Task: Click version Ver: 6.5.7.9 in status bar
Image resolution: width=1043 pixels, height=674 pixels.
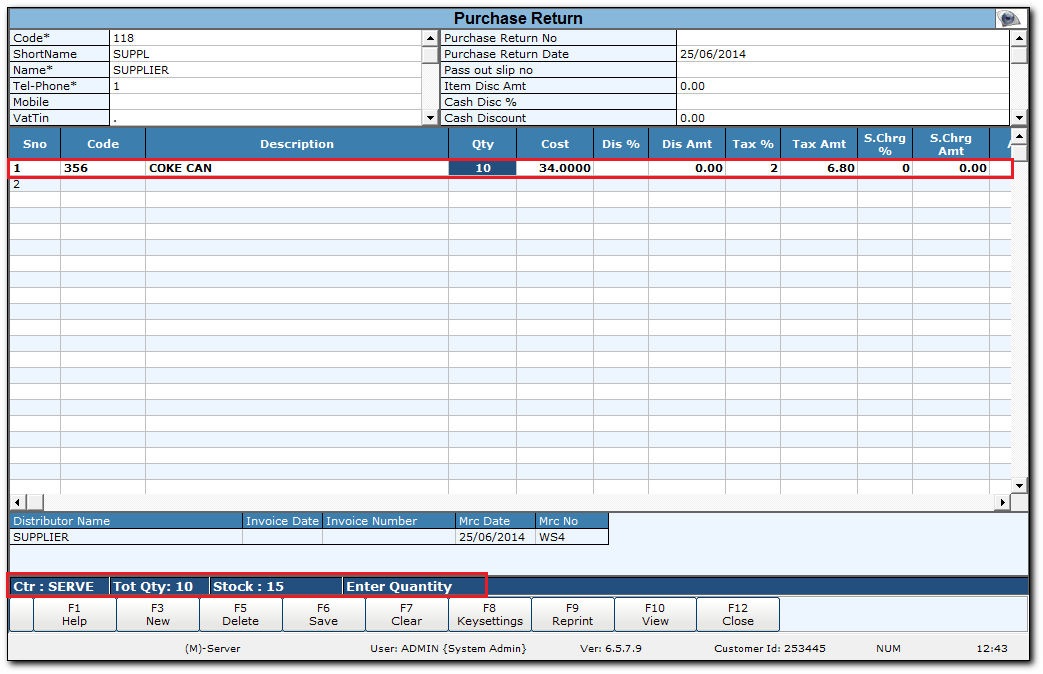Action: point(611,649)
